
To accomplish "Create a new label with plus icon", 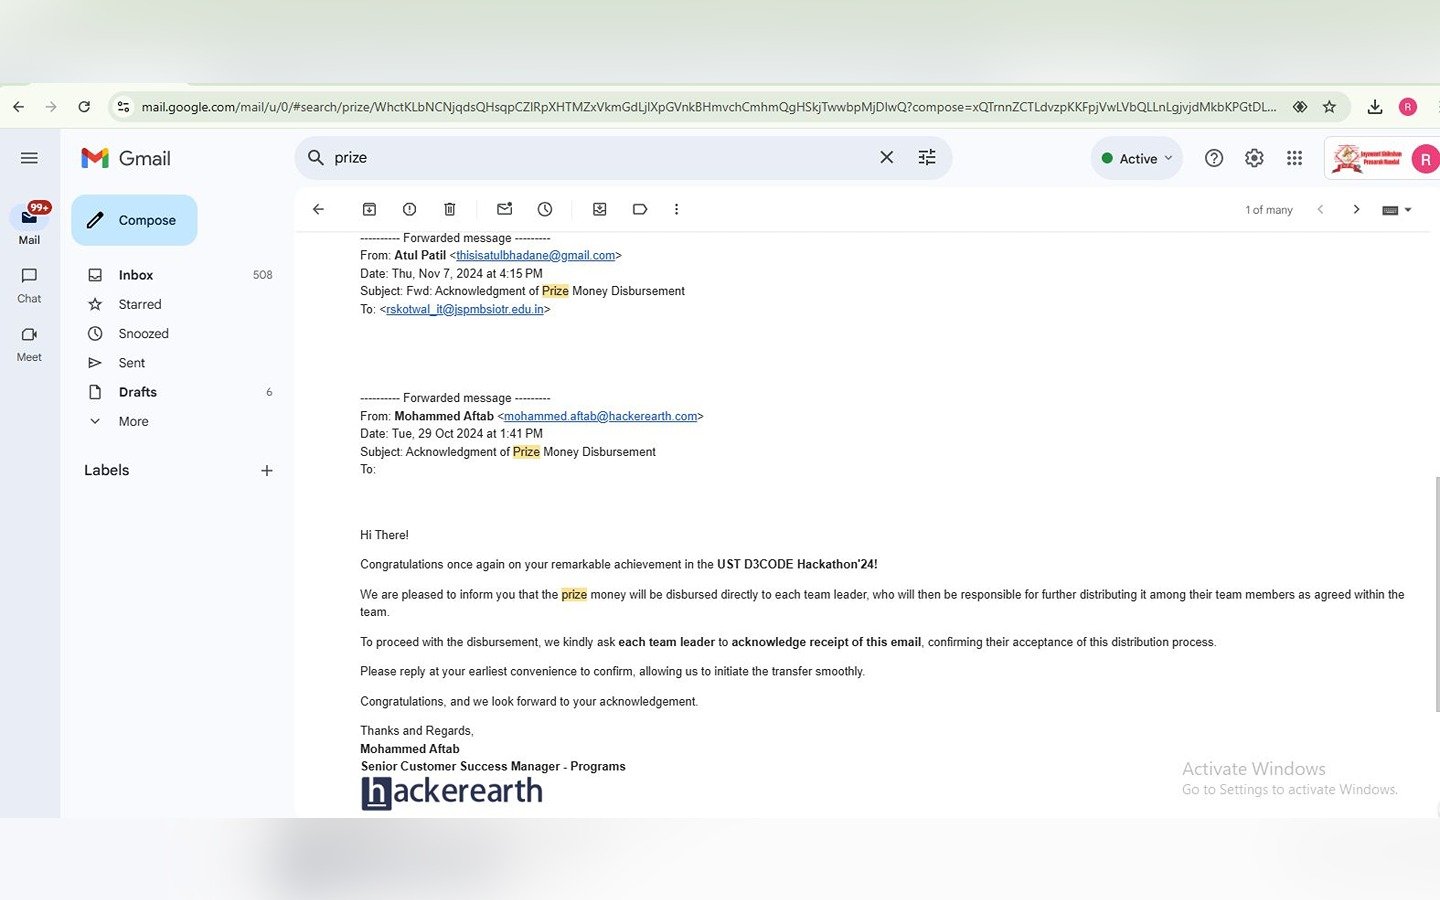I will (x=267, y=471).
